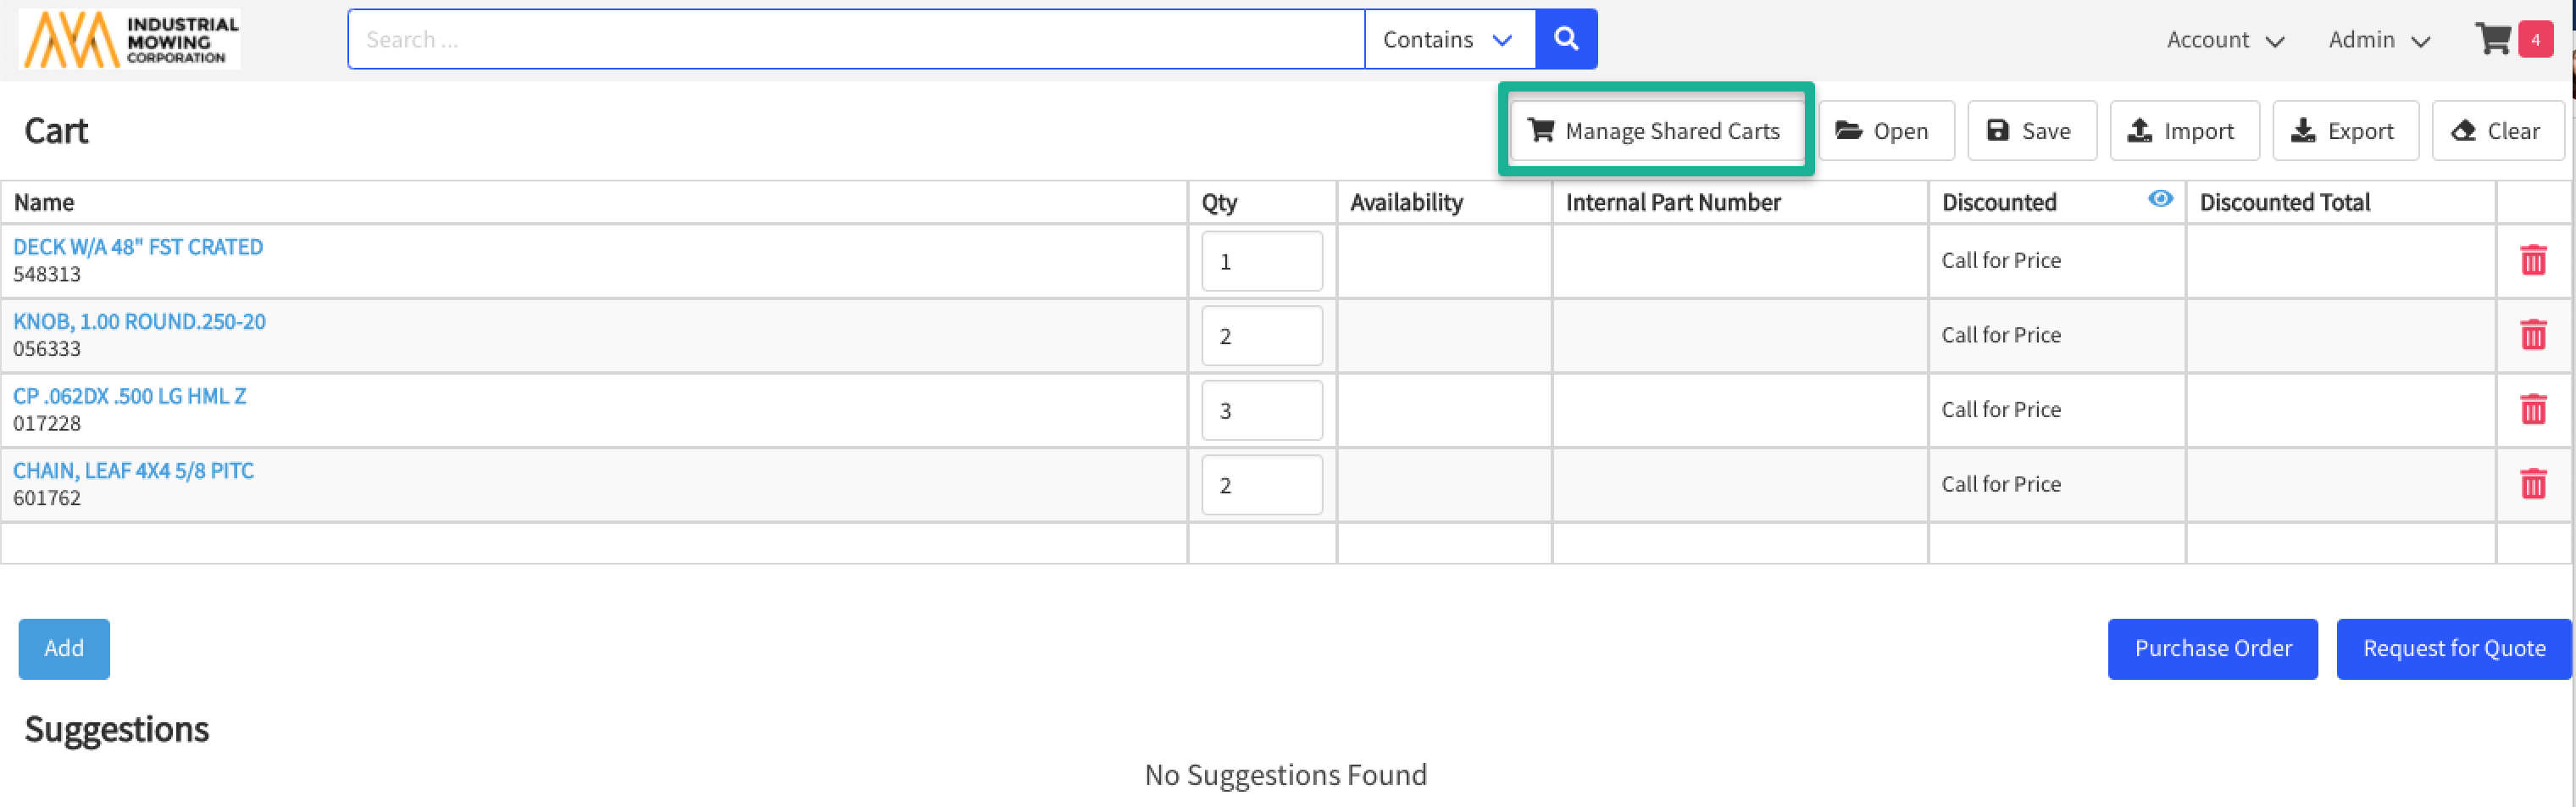Click the magnifier search button
The image size is (2576, 807).
tap(1565, 39)
